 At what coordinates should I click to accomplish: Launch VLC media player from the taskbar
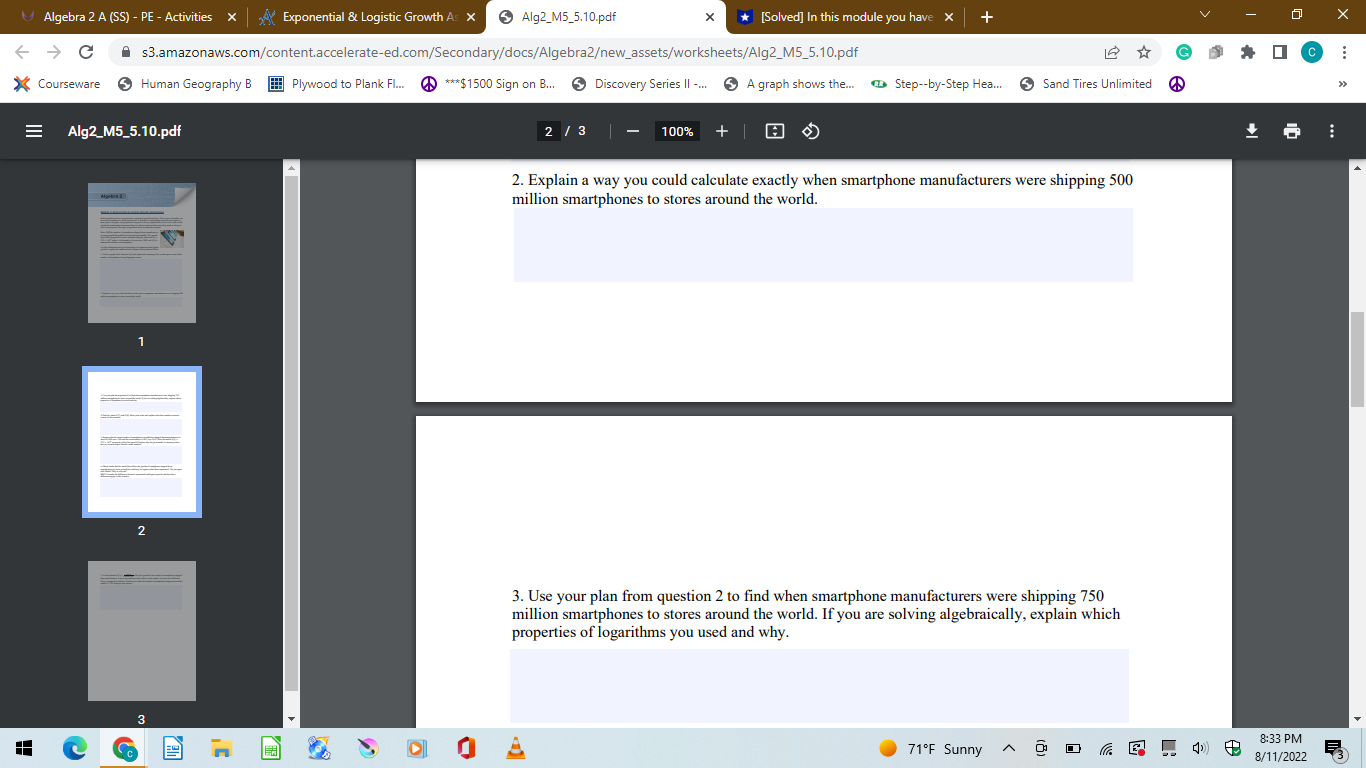coord(515,748)
